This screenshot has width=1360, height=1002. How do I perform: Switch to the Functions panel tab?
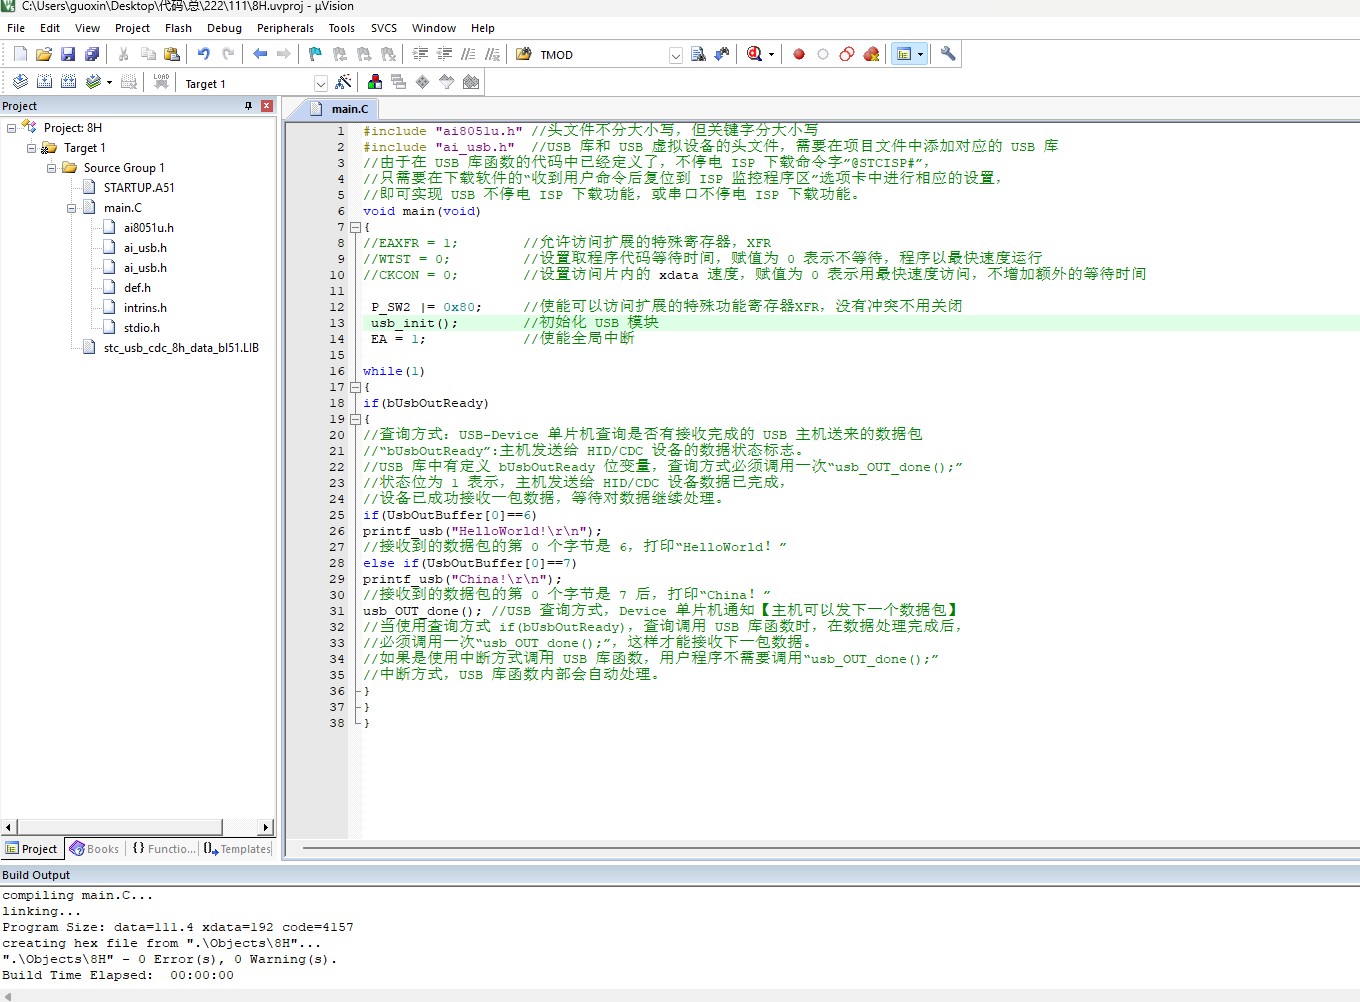[163, 849]
